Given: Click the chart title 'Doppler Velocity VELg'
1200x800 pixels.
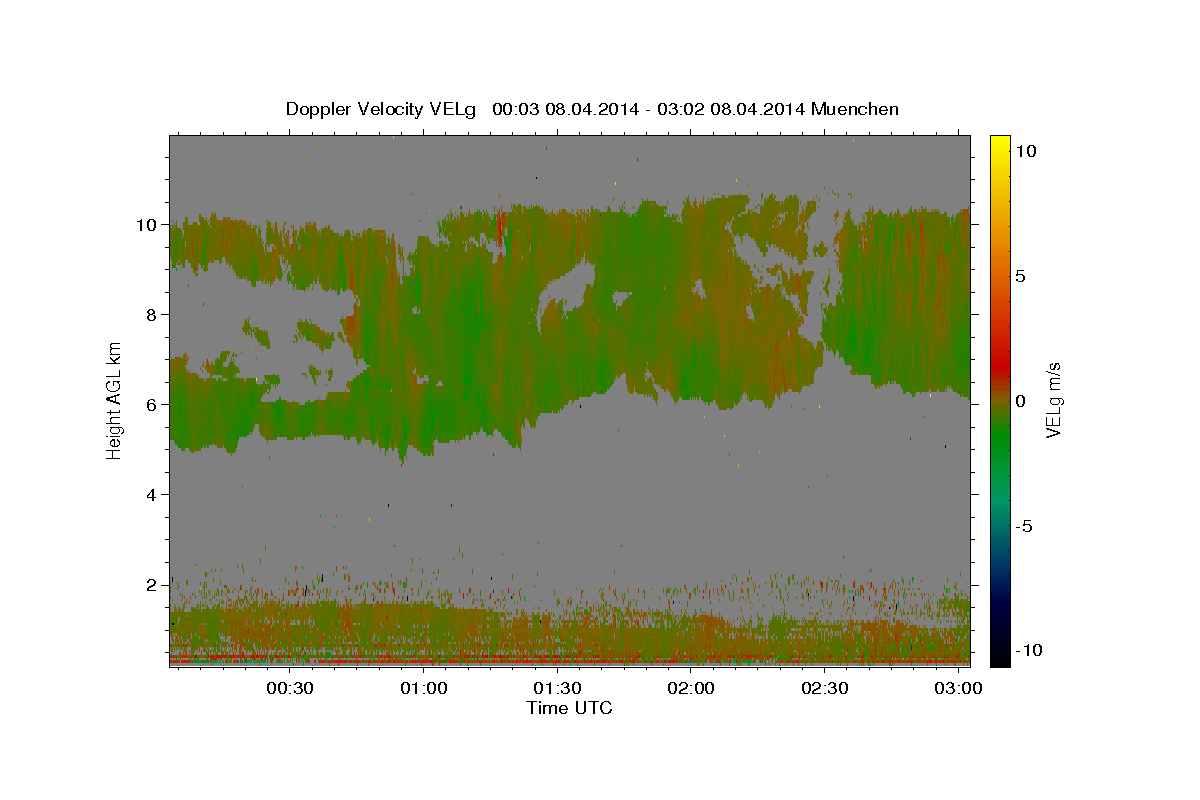Looking at the screenshot, I should click(382, 109).
